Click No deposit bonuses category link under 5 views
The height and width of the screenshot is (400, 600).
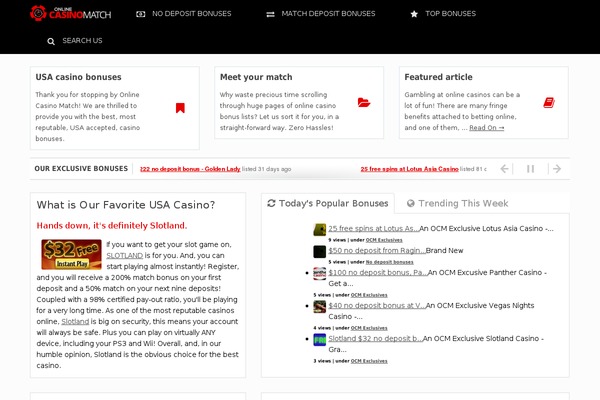390,262
